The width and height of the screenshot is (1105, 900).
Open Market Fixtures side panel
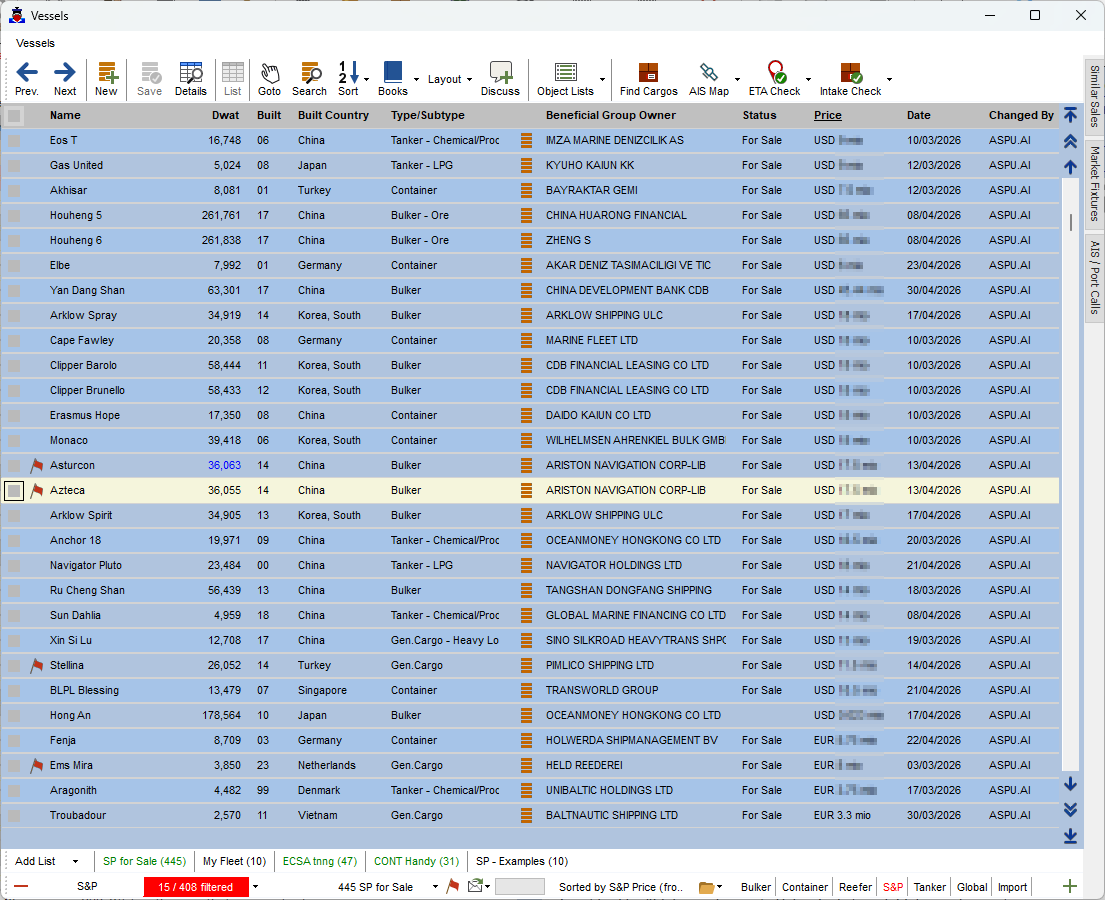tap(1094, 183)
